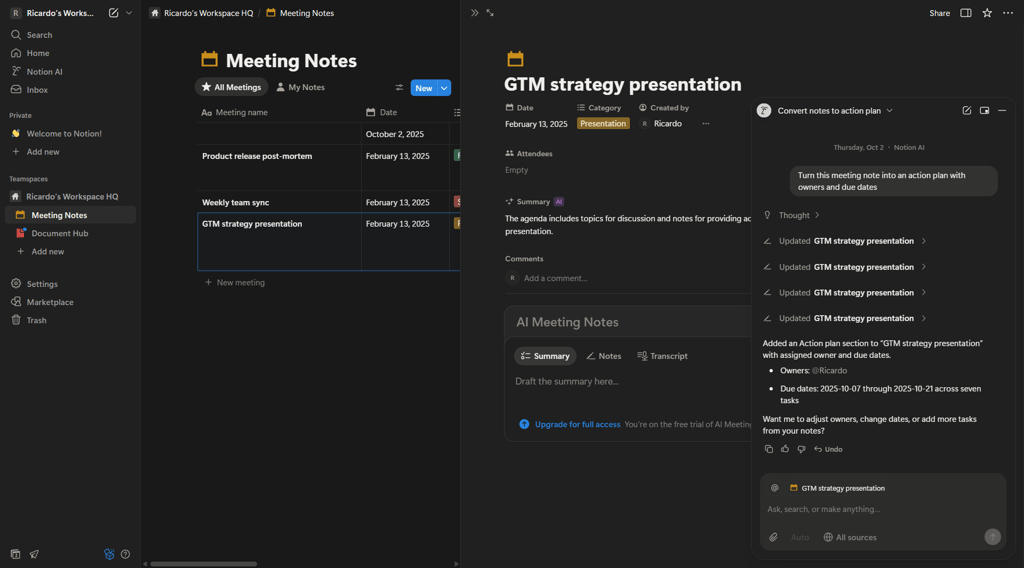Click Ask, search, or make anything field
Screen dimensions: 1024x568
tap(882, 509)
